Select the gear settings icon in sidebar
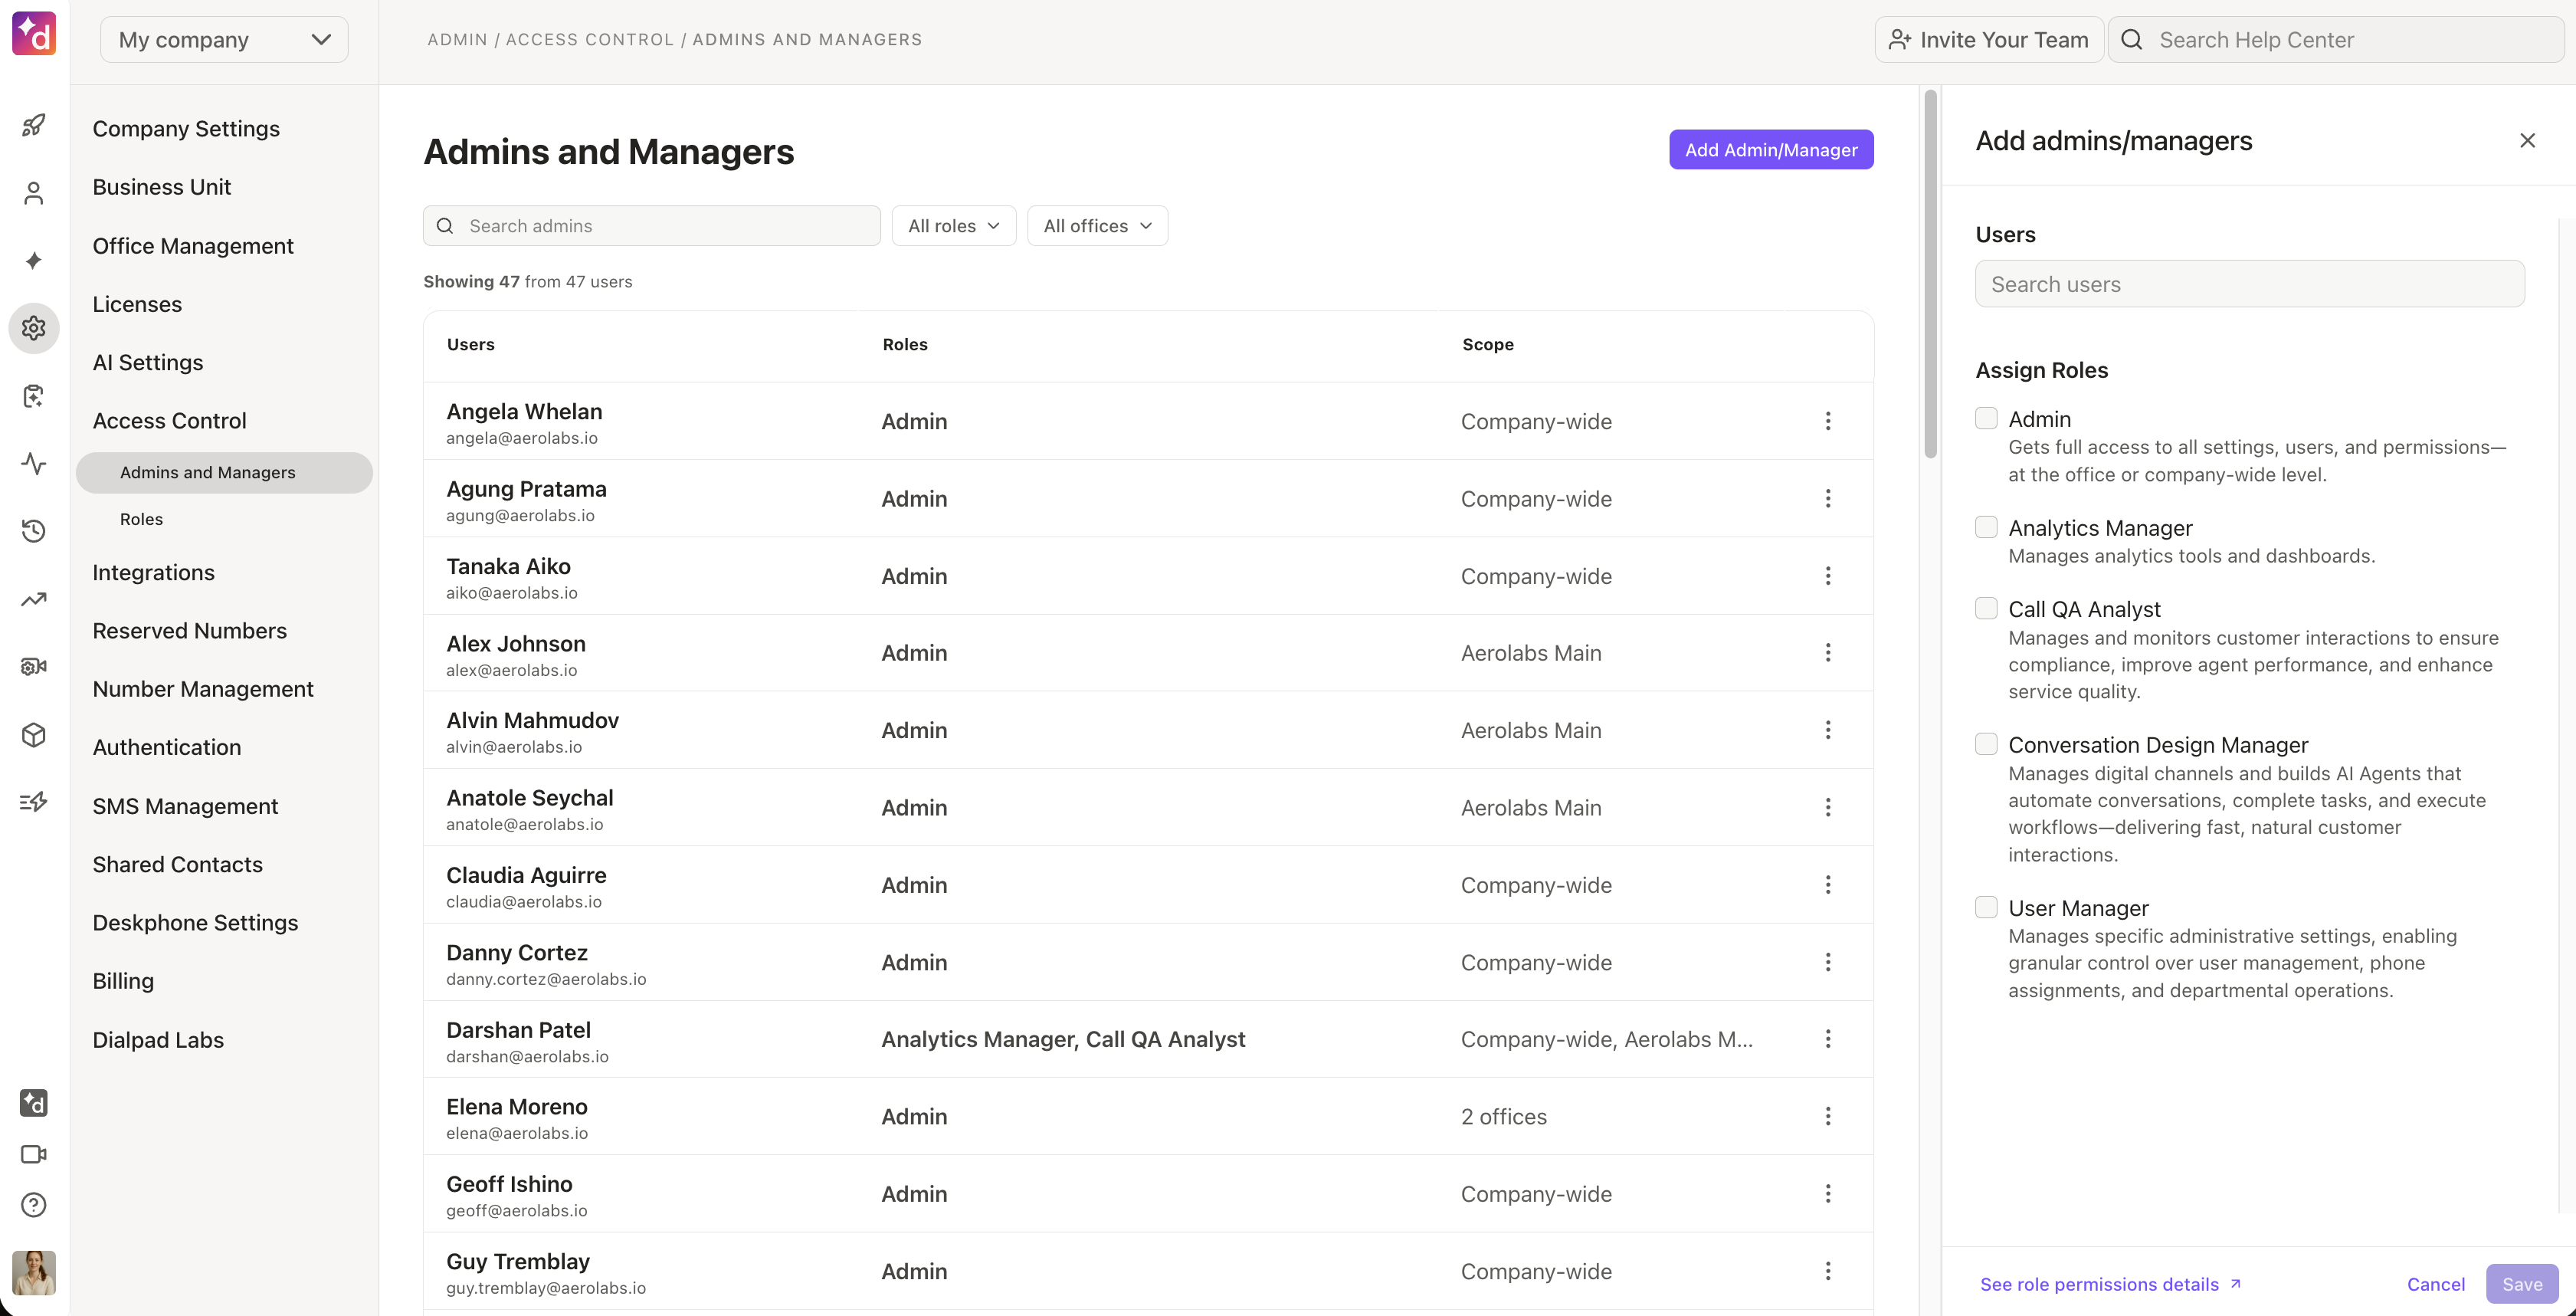This screenshot has height=1316, width=2576. pos(34,328)
